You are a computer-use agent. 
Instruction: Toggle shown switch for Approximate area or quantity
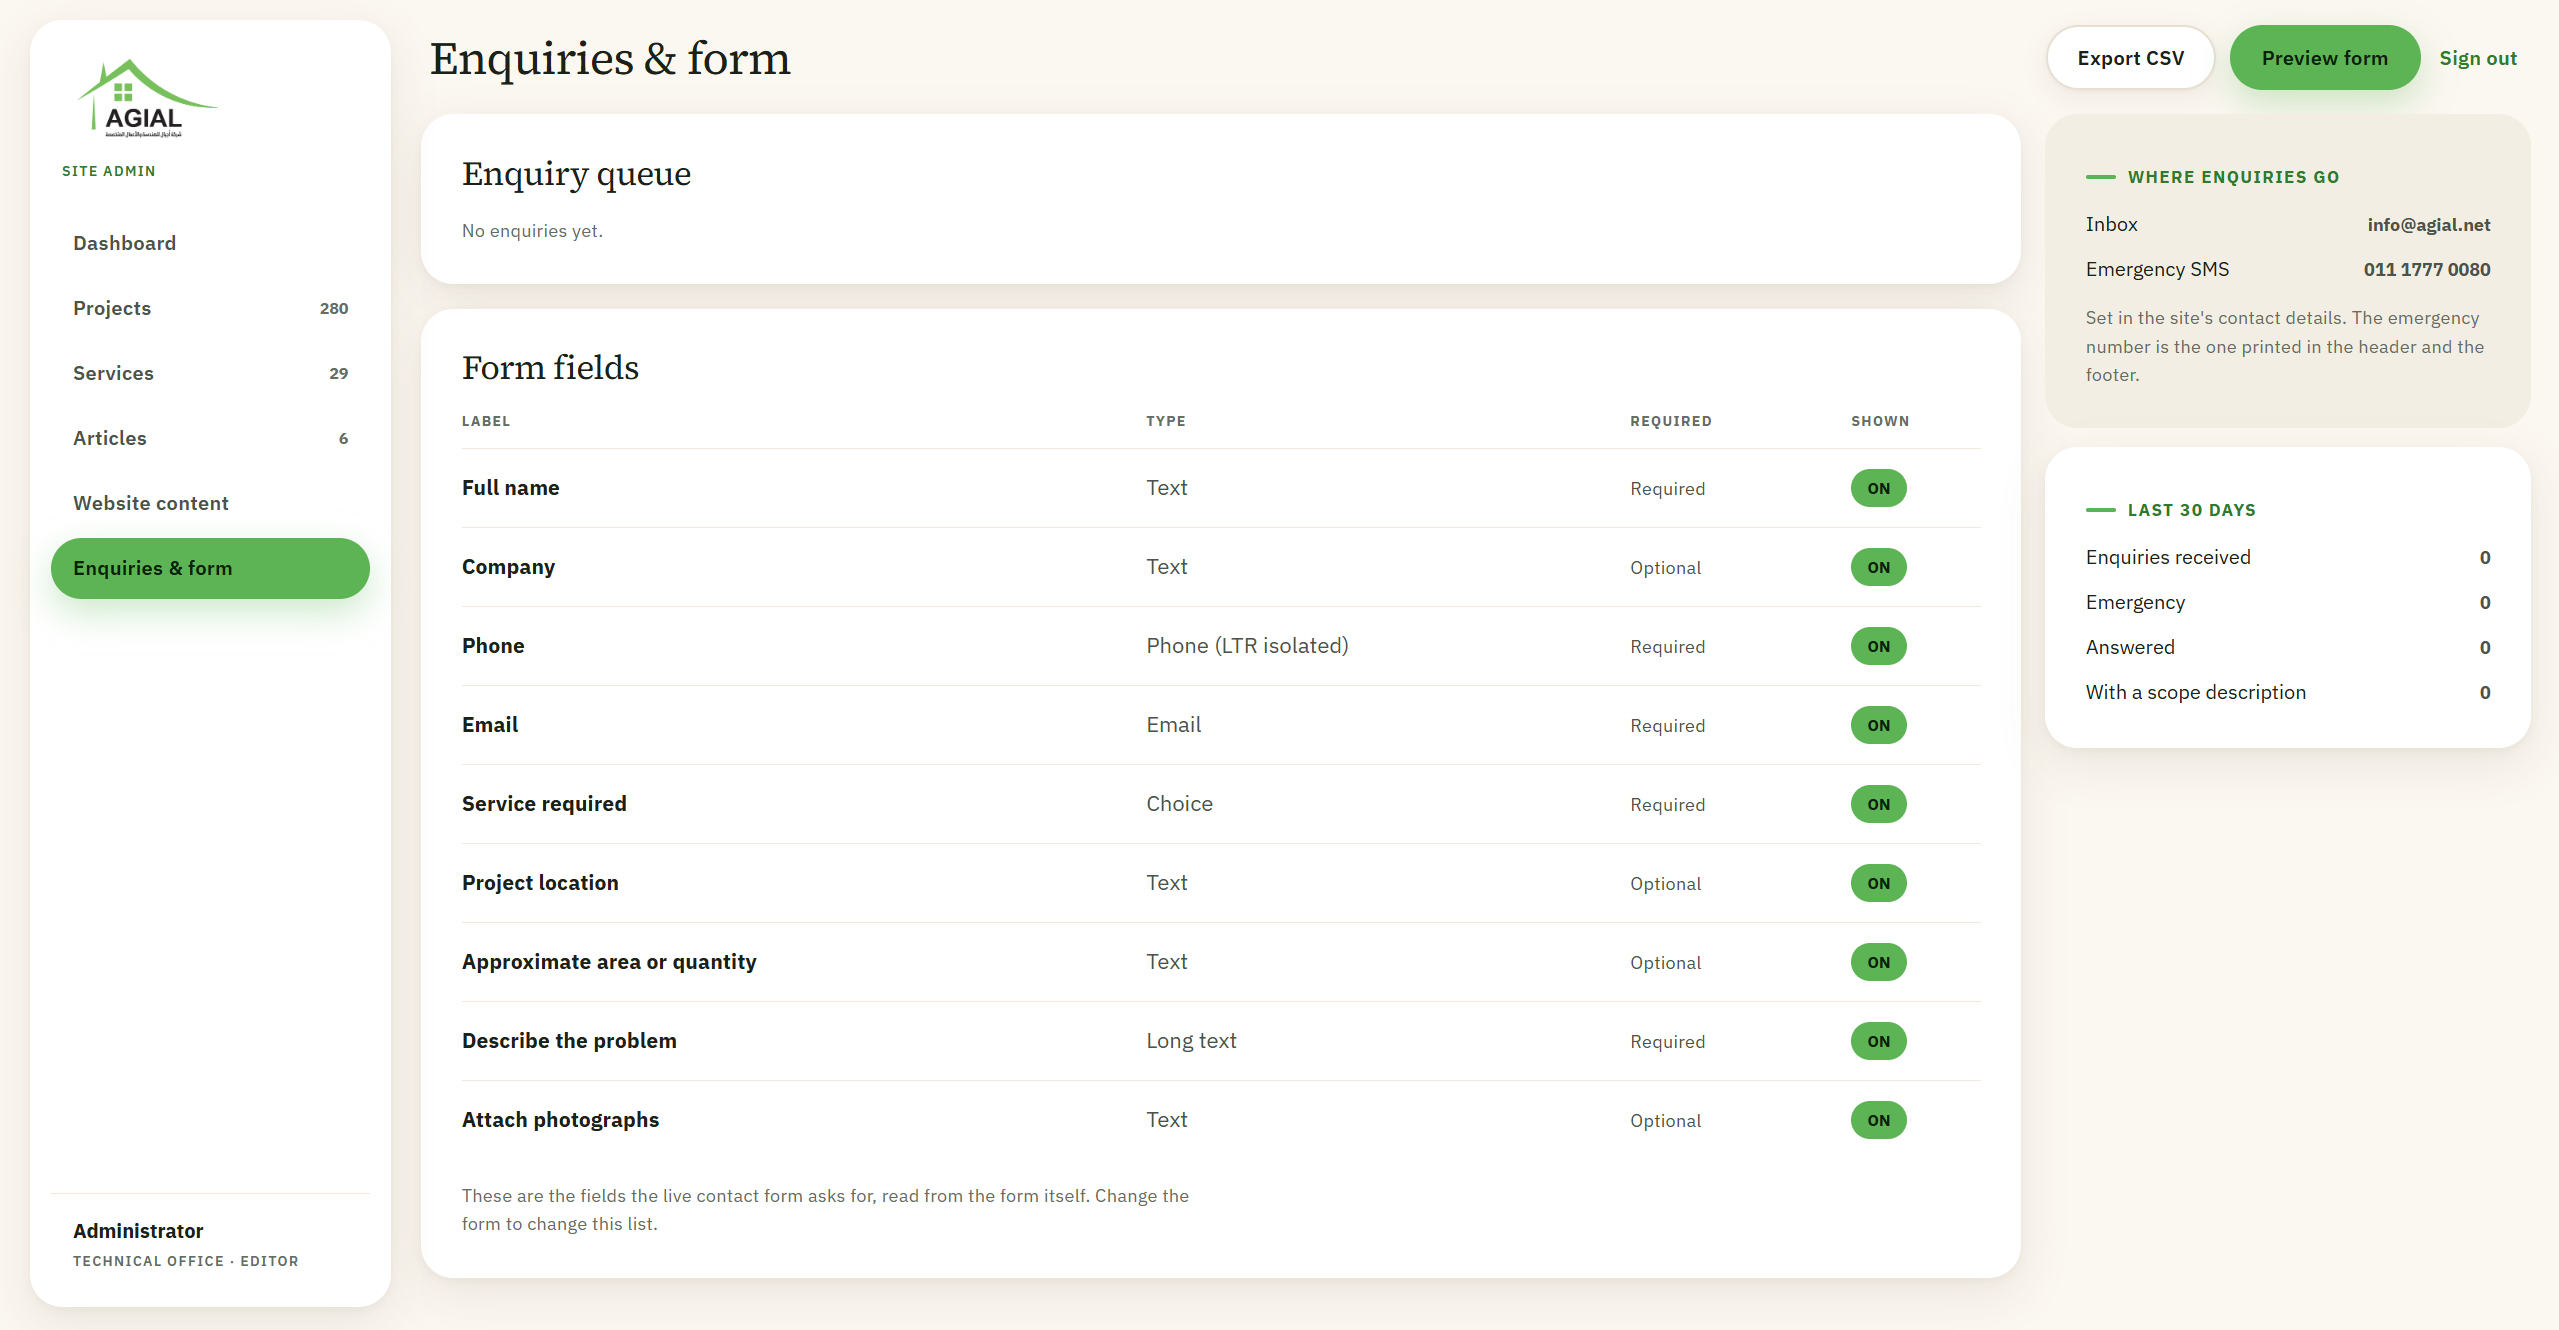[1878, 962]
